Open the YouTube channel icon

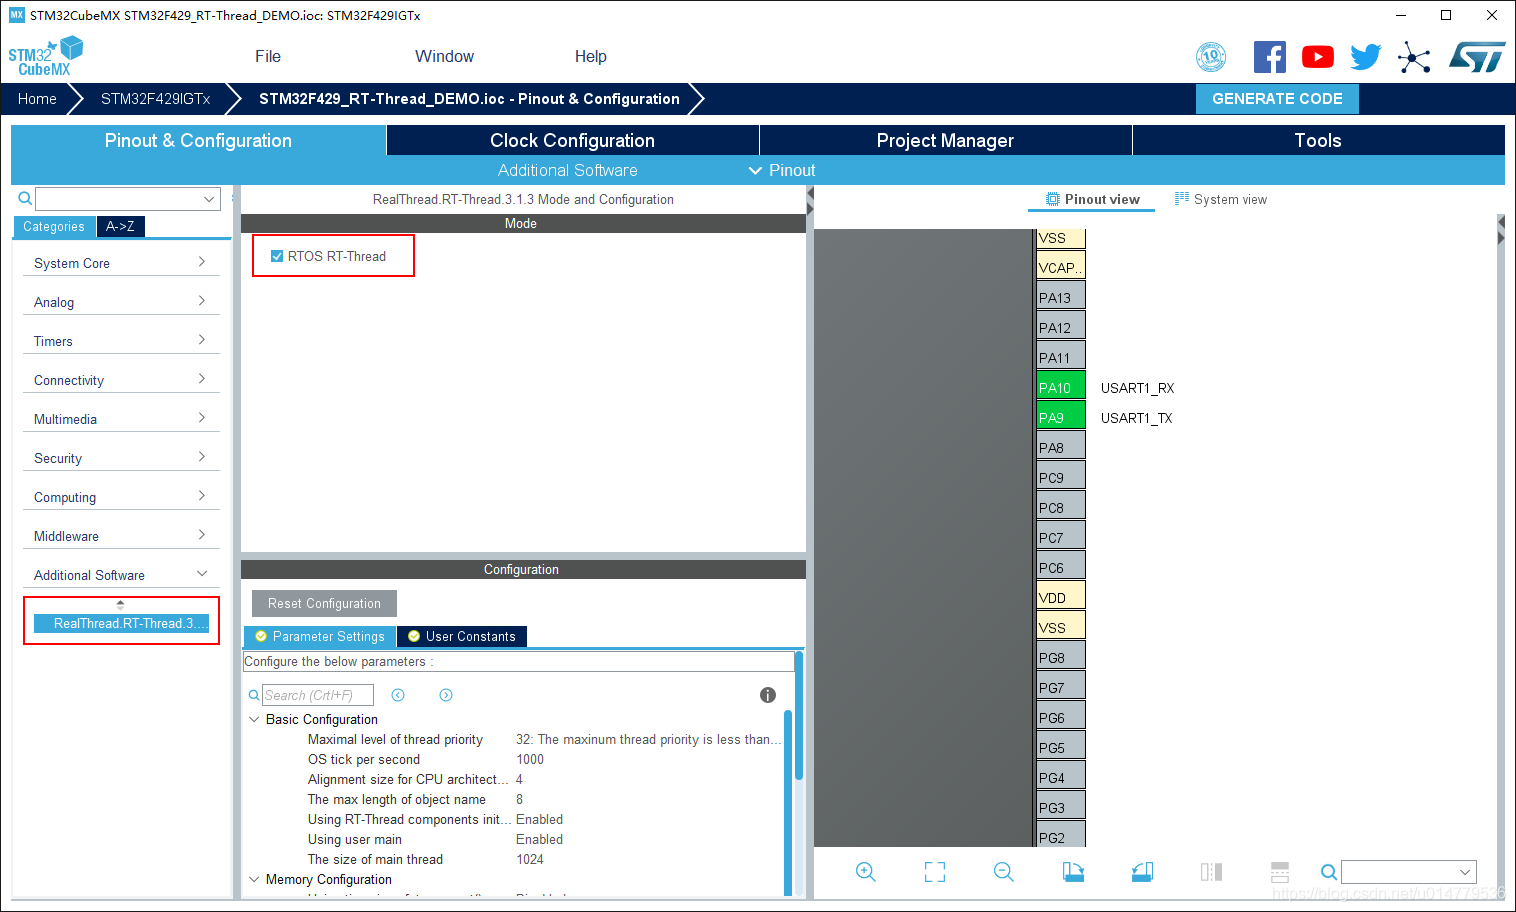tap(1318, 57)
